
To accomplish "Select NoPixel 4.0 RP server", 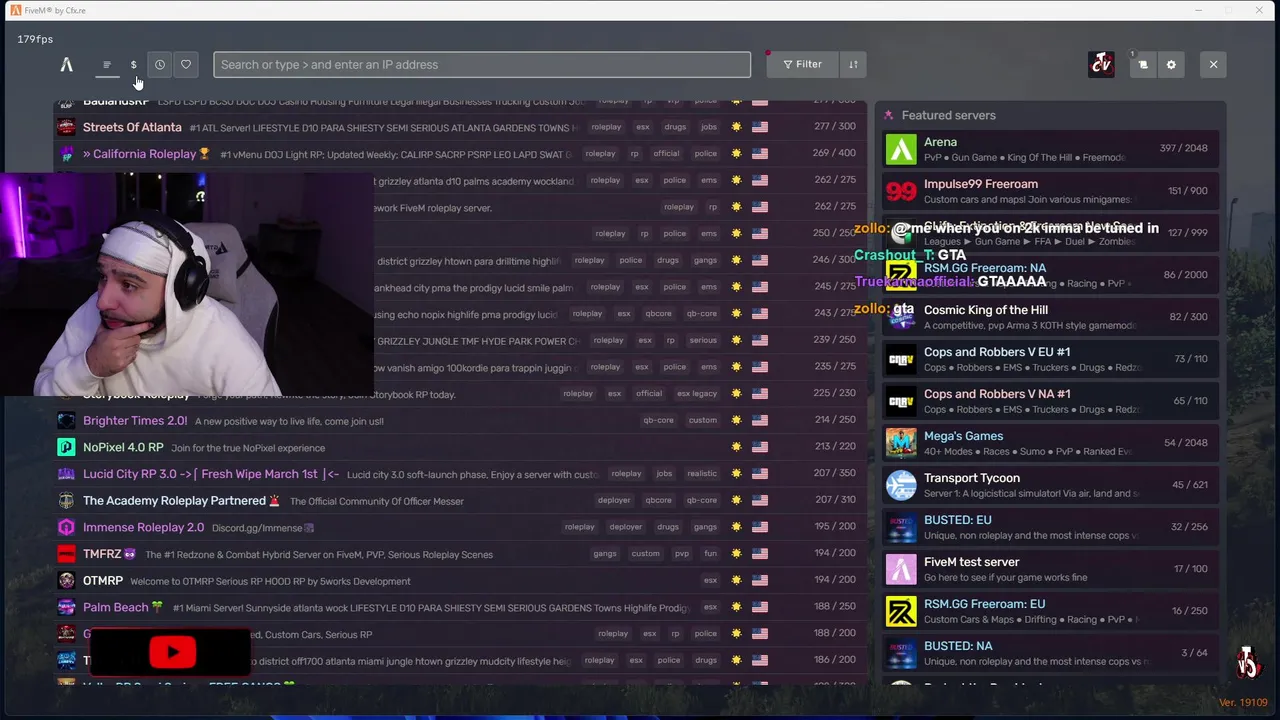I will [460, 447].
